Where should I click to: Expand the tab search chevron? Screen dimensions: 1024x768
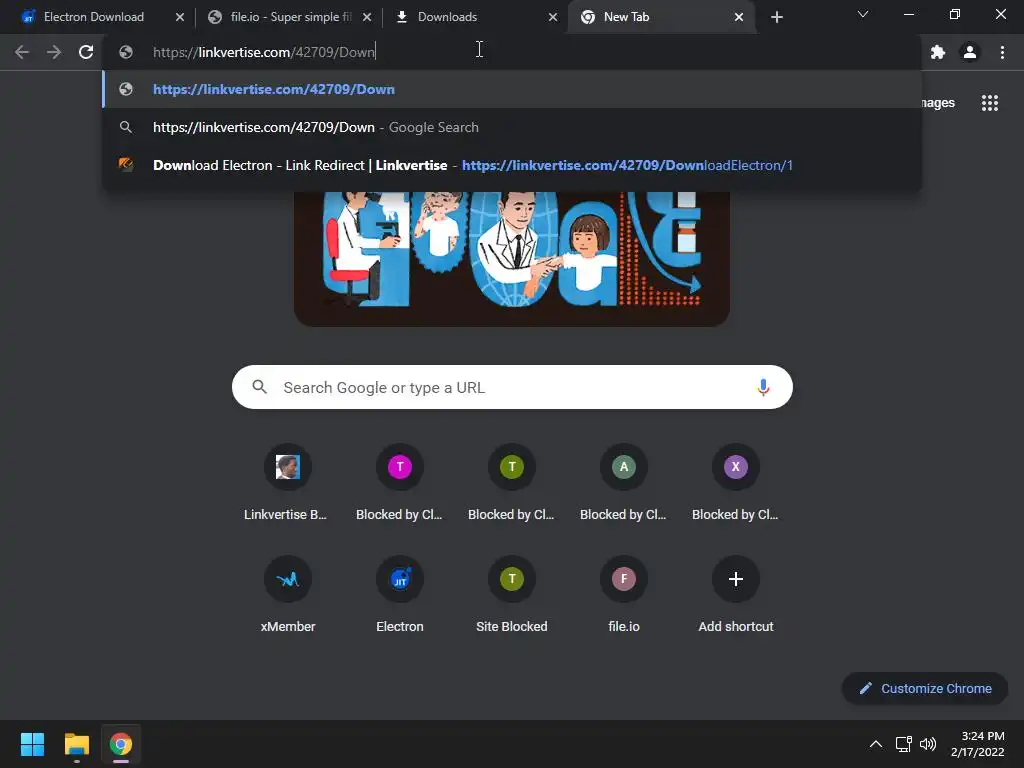(x=863, y=14)
